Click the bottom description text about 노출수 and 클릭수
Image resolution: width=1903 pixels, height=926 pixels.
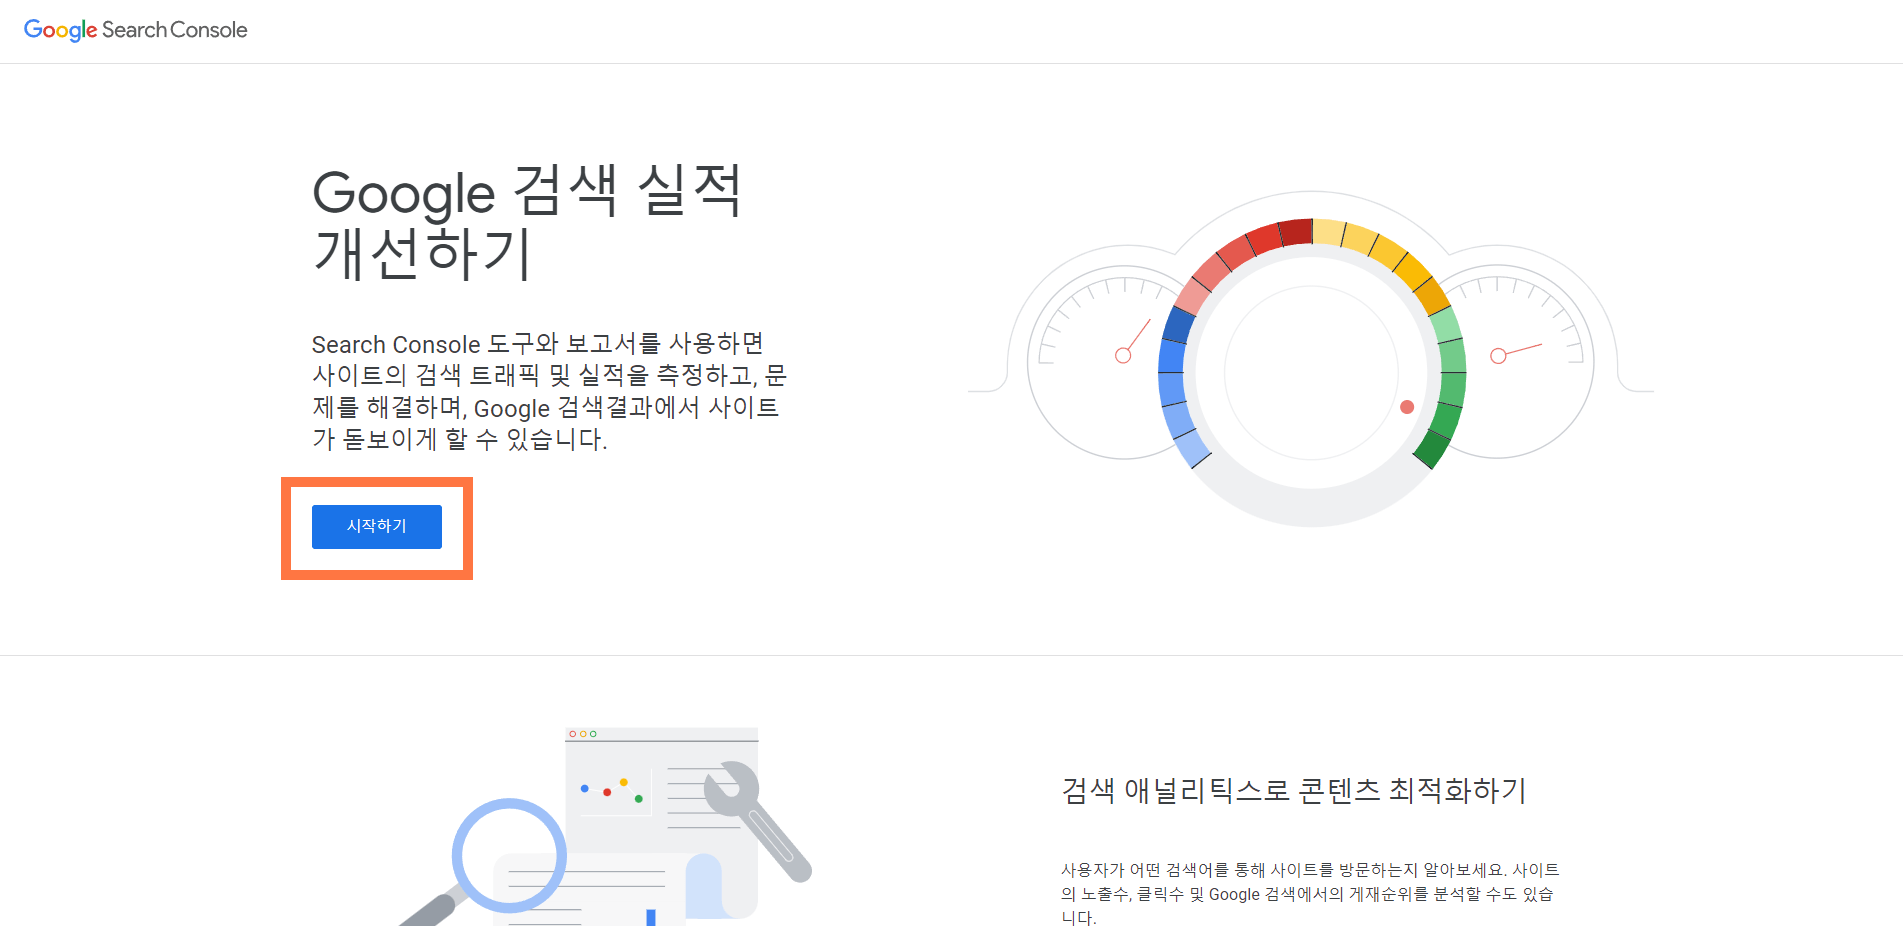[1310, 890]
